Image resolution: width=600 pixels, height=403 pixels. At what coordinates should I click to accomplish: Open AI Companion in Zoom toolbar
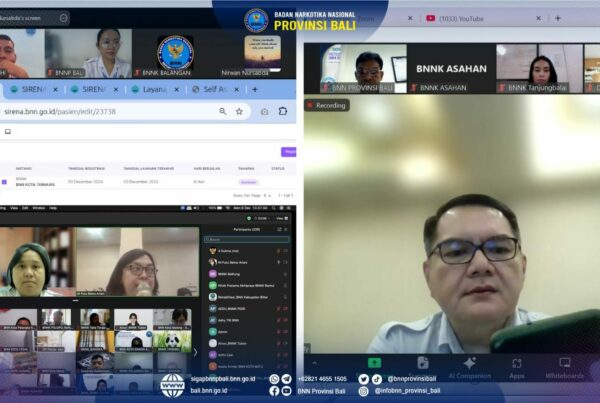click(470, 368)
